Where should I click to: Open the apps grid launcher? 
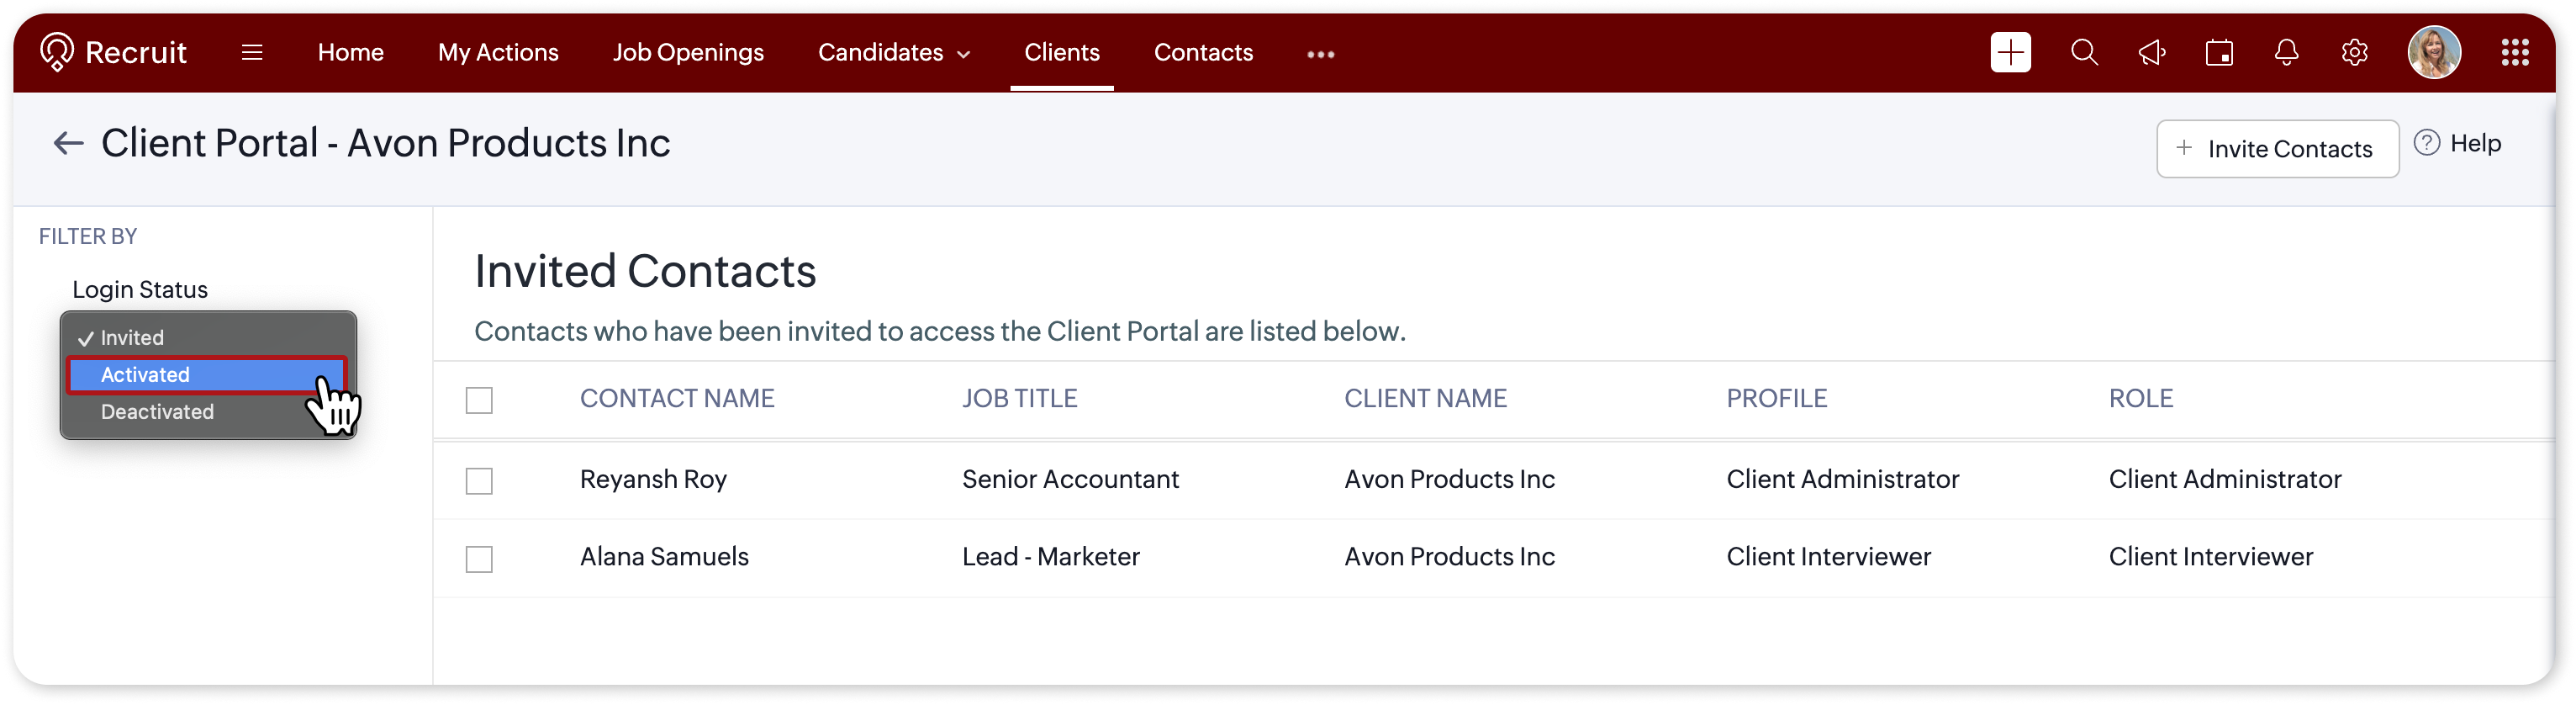2514,52
